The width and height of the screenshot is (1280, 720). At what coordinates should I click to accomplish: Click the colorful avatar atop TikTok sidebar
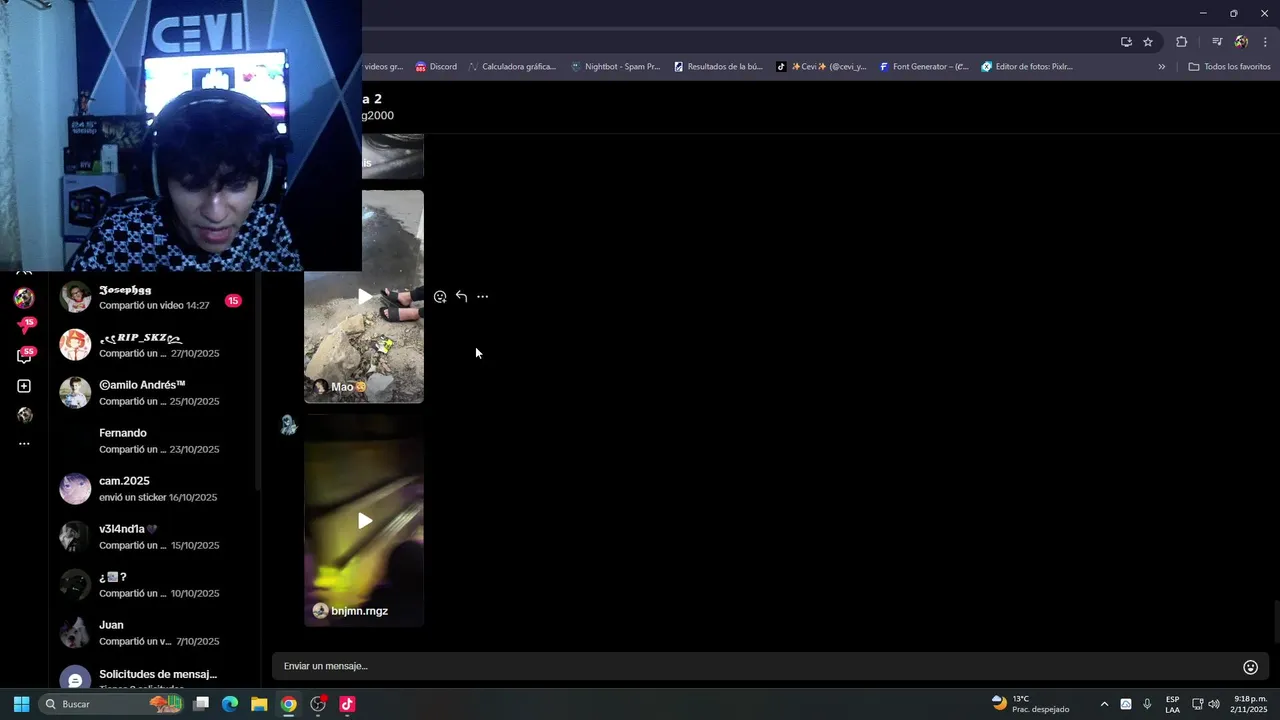pos(24,298)
